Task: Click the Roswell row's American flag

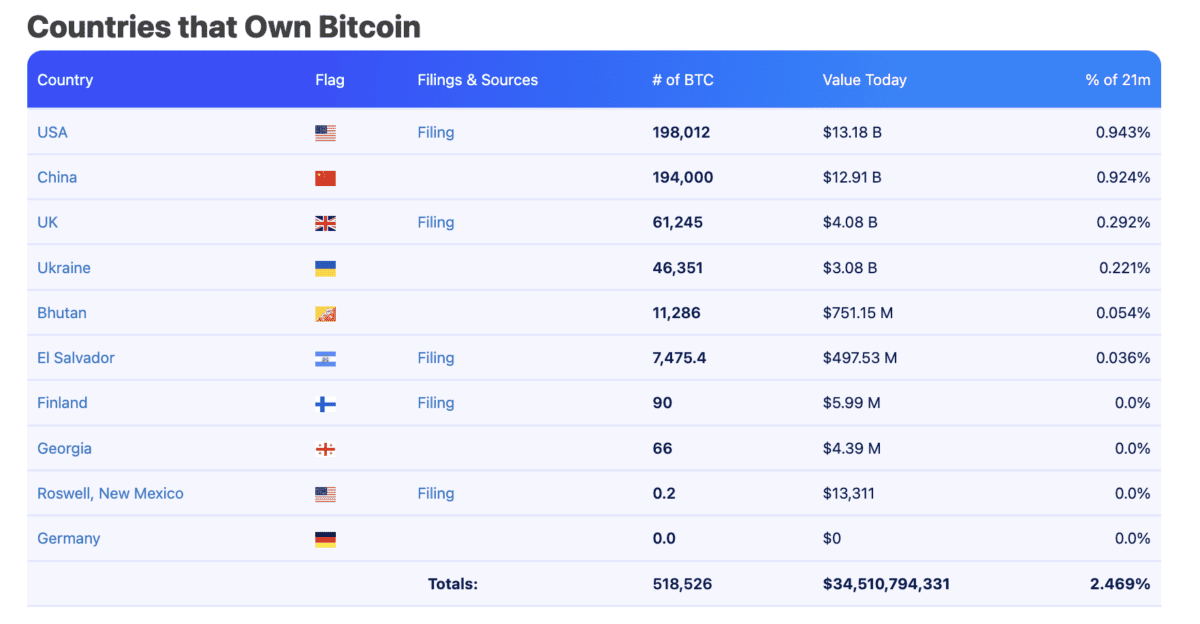Action: coord(325,493)
